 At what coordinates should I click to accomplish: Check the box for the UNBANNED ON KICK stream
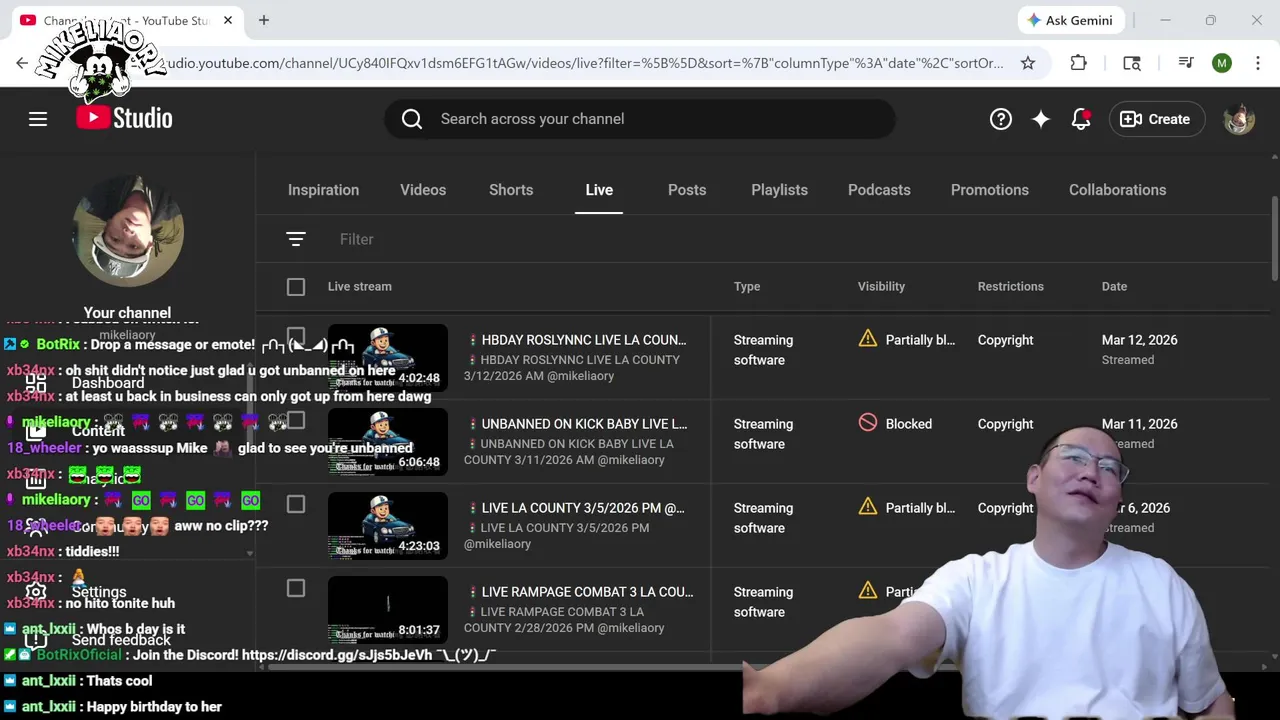296,420
